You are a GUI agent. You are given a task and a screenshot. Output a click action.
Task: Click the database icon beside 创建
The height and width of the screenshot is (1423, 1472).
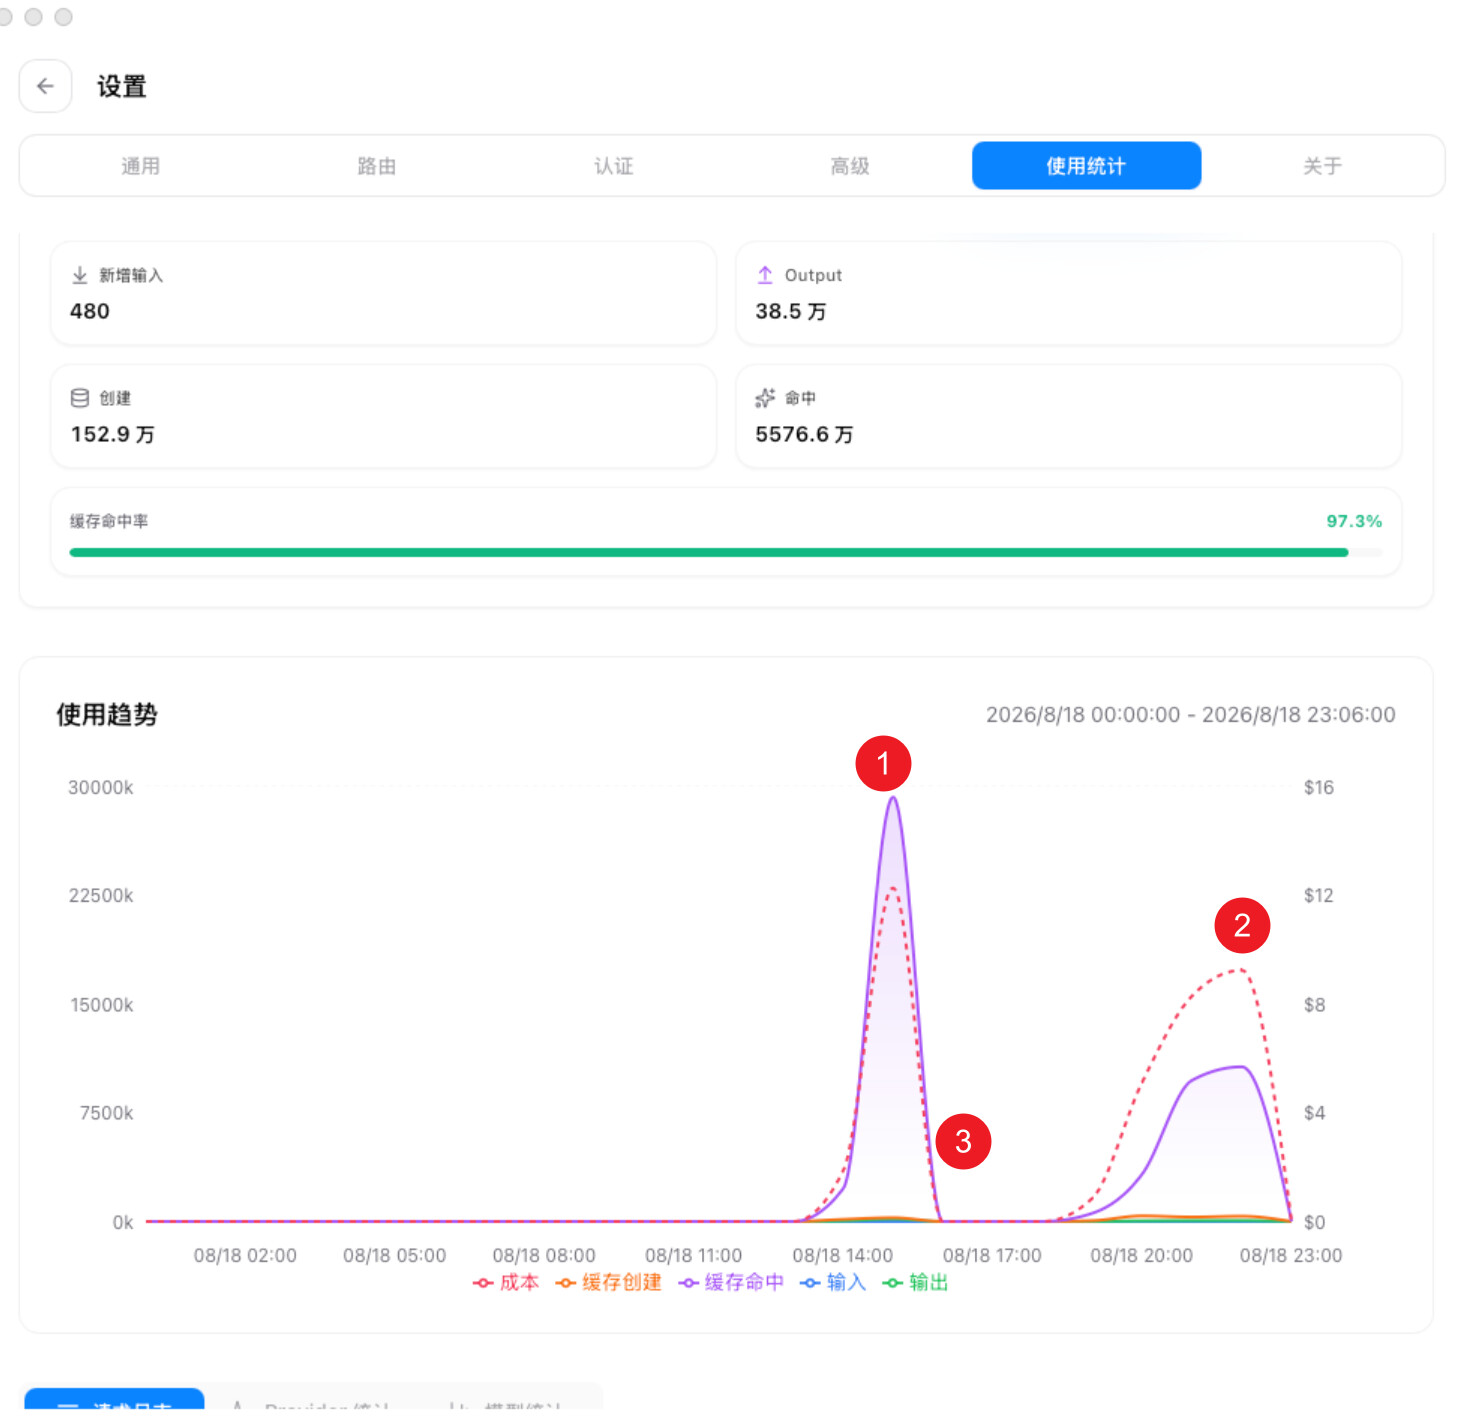click(x=80, y=398)
